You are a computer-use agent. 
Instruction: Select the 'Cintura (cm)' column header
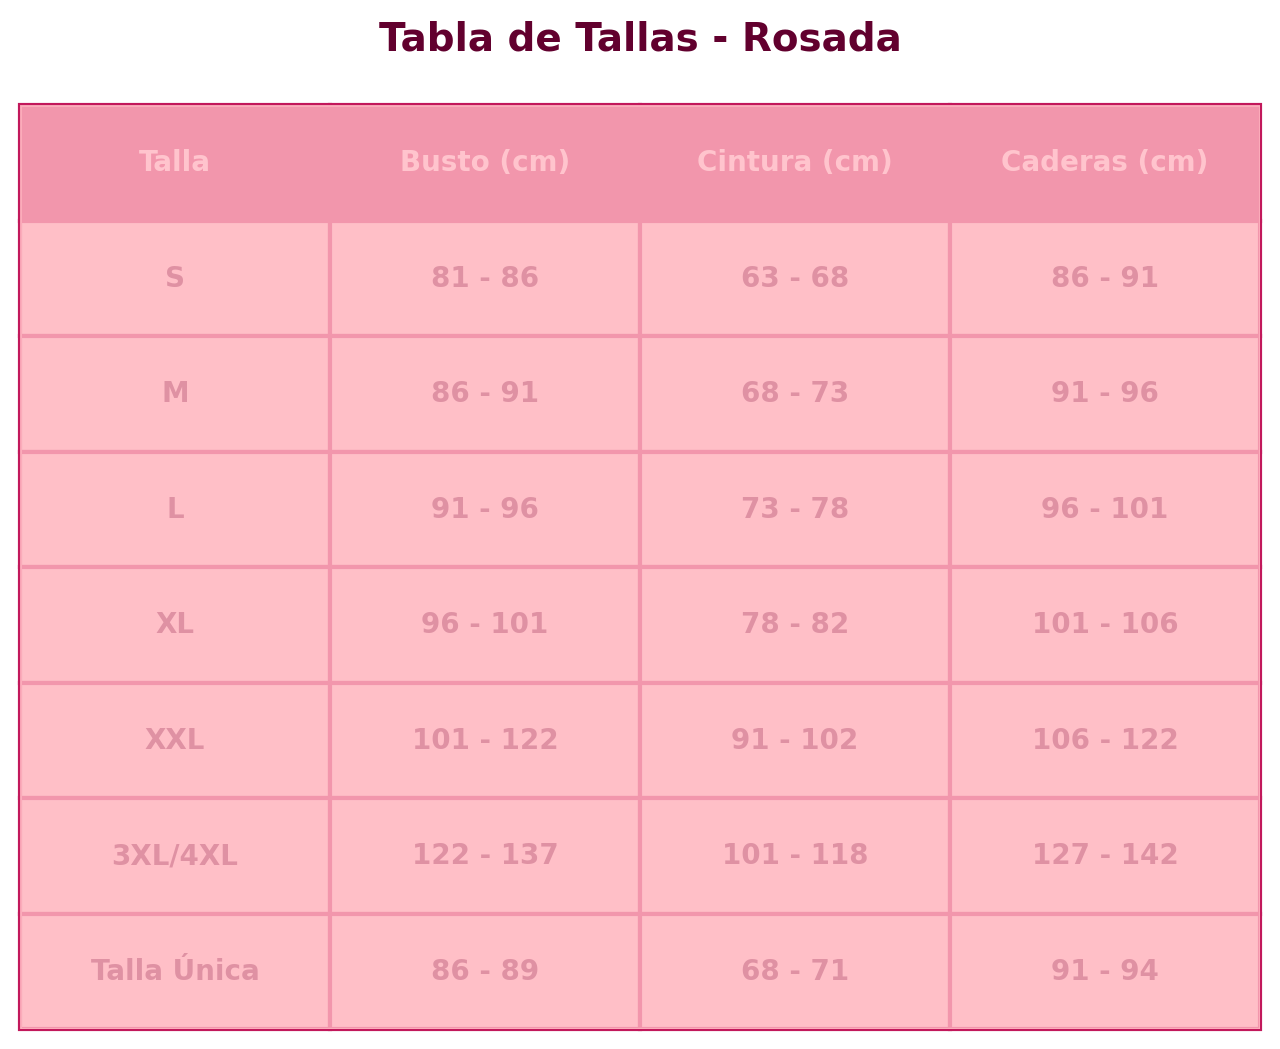tap(795, 162)
